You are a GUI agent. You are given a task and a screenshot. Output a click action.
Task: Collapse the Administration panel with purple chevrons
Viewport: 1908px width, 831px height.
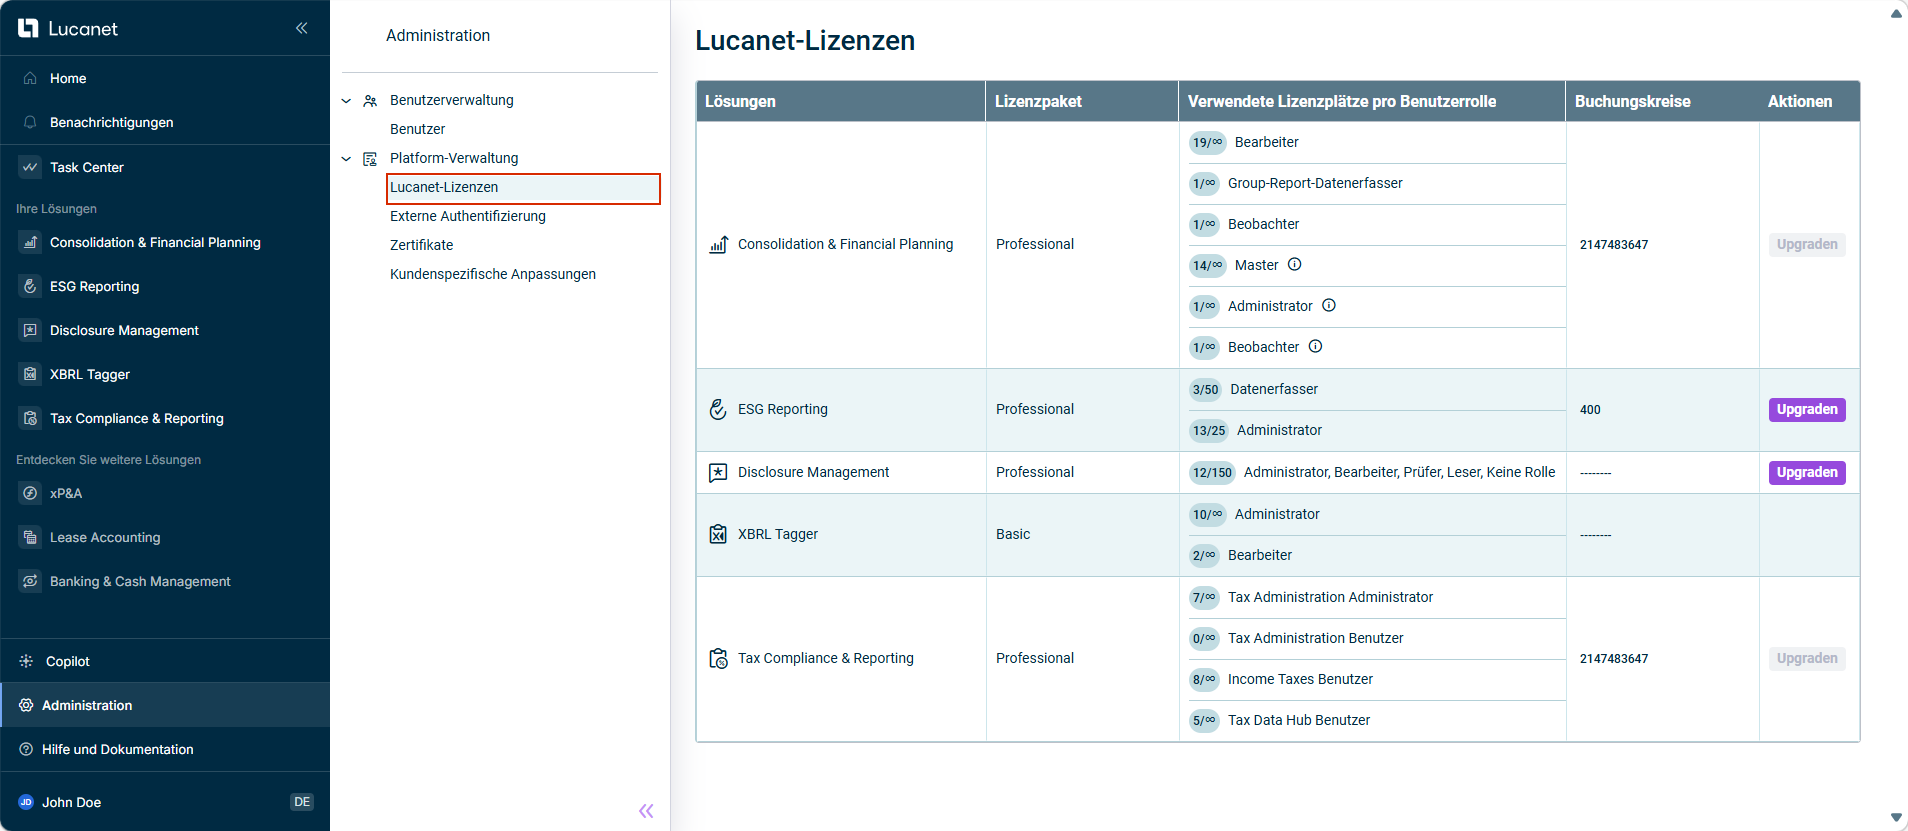[x=646, y=811]
